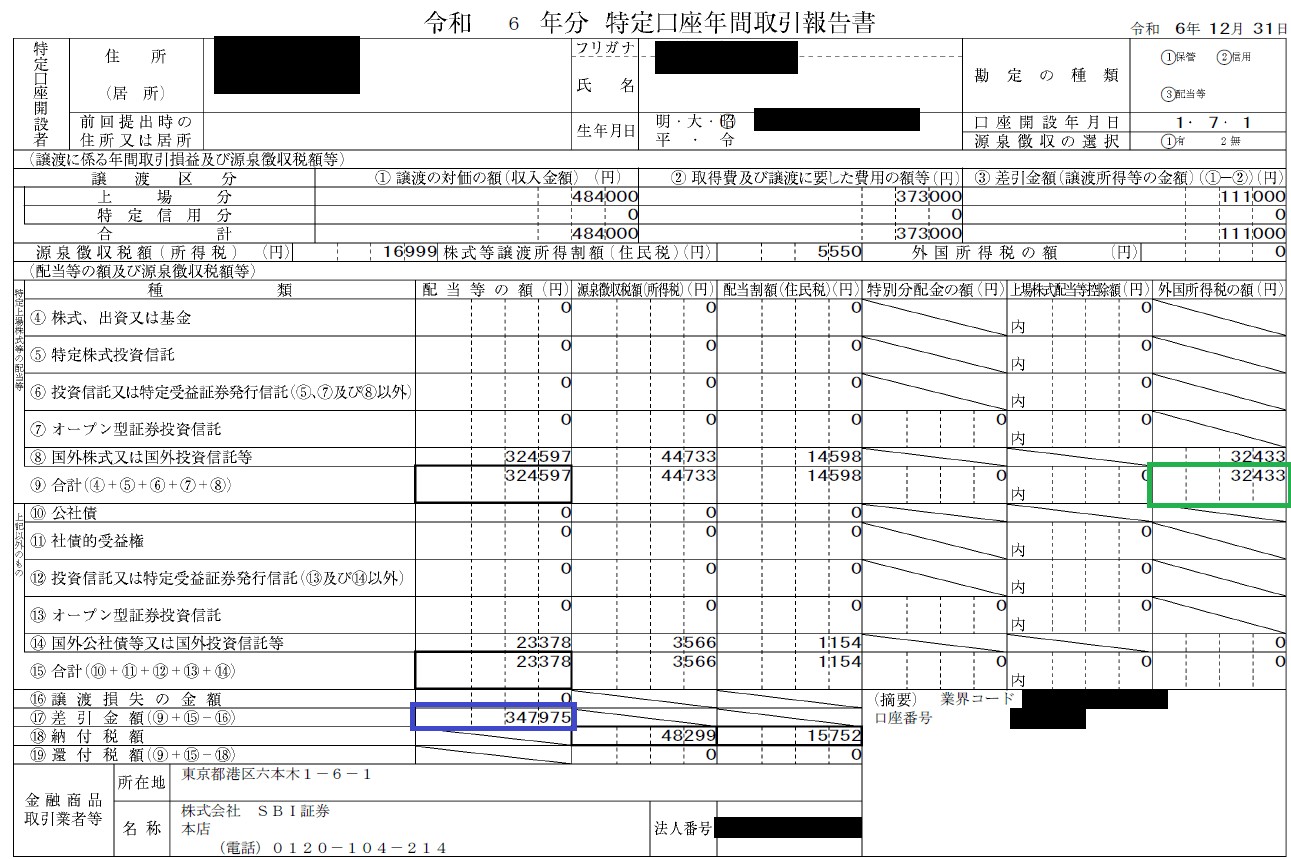1291x859 pixels.
Task: Click the title 特定口座年間取引報告書
Action: click(x=740, y=23)
